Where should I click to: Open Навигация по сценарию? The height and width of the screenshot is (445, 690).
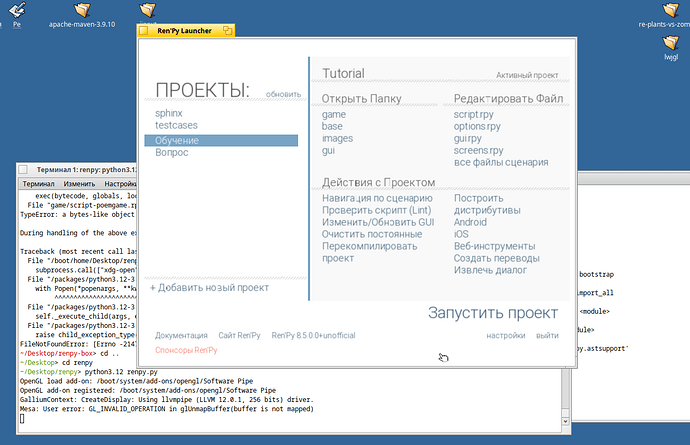point(377,198)
